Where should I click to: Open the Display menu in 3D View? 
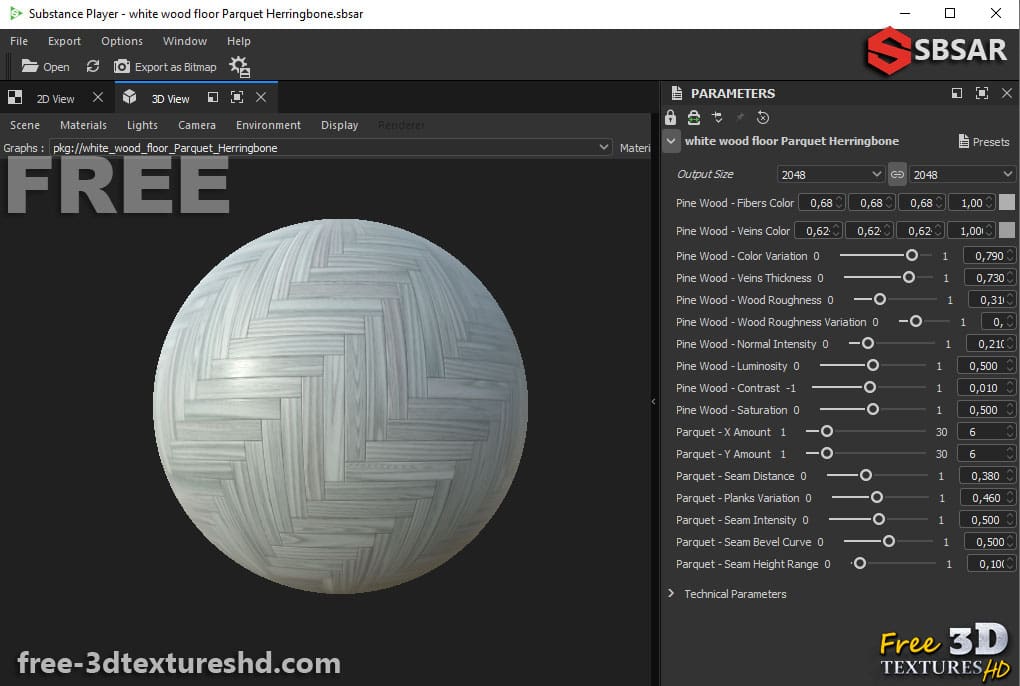[340, 125]
